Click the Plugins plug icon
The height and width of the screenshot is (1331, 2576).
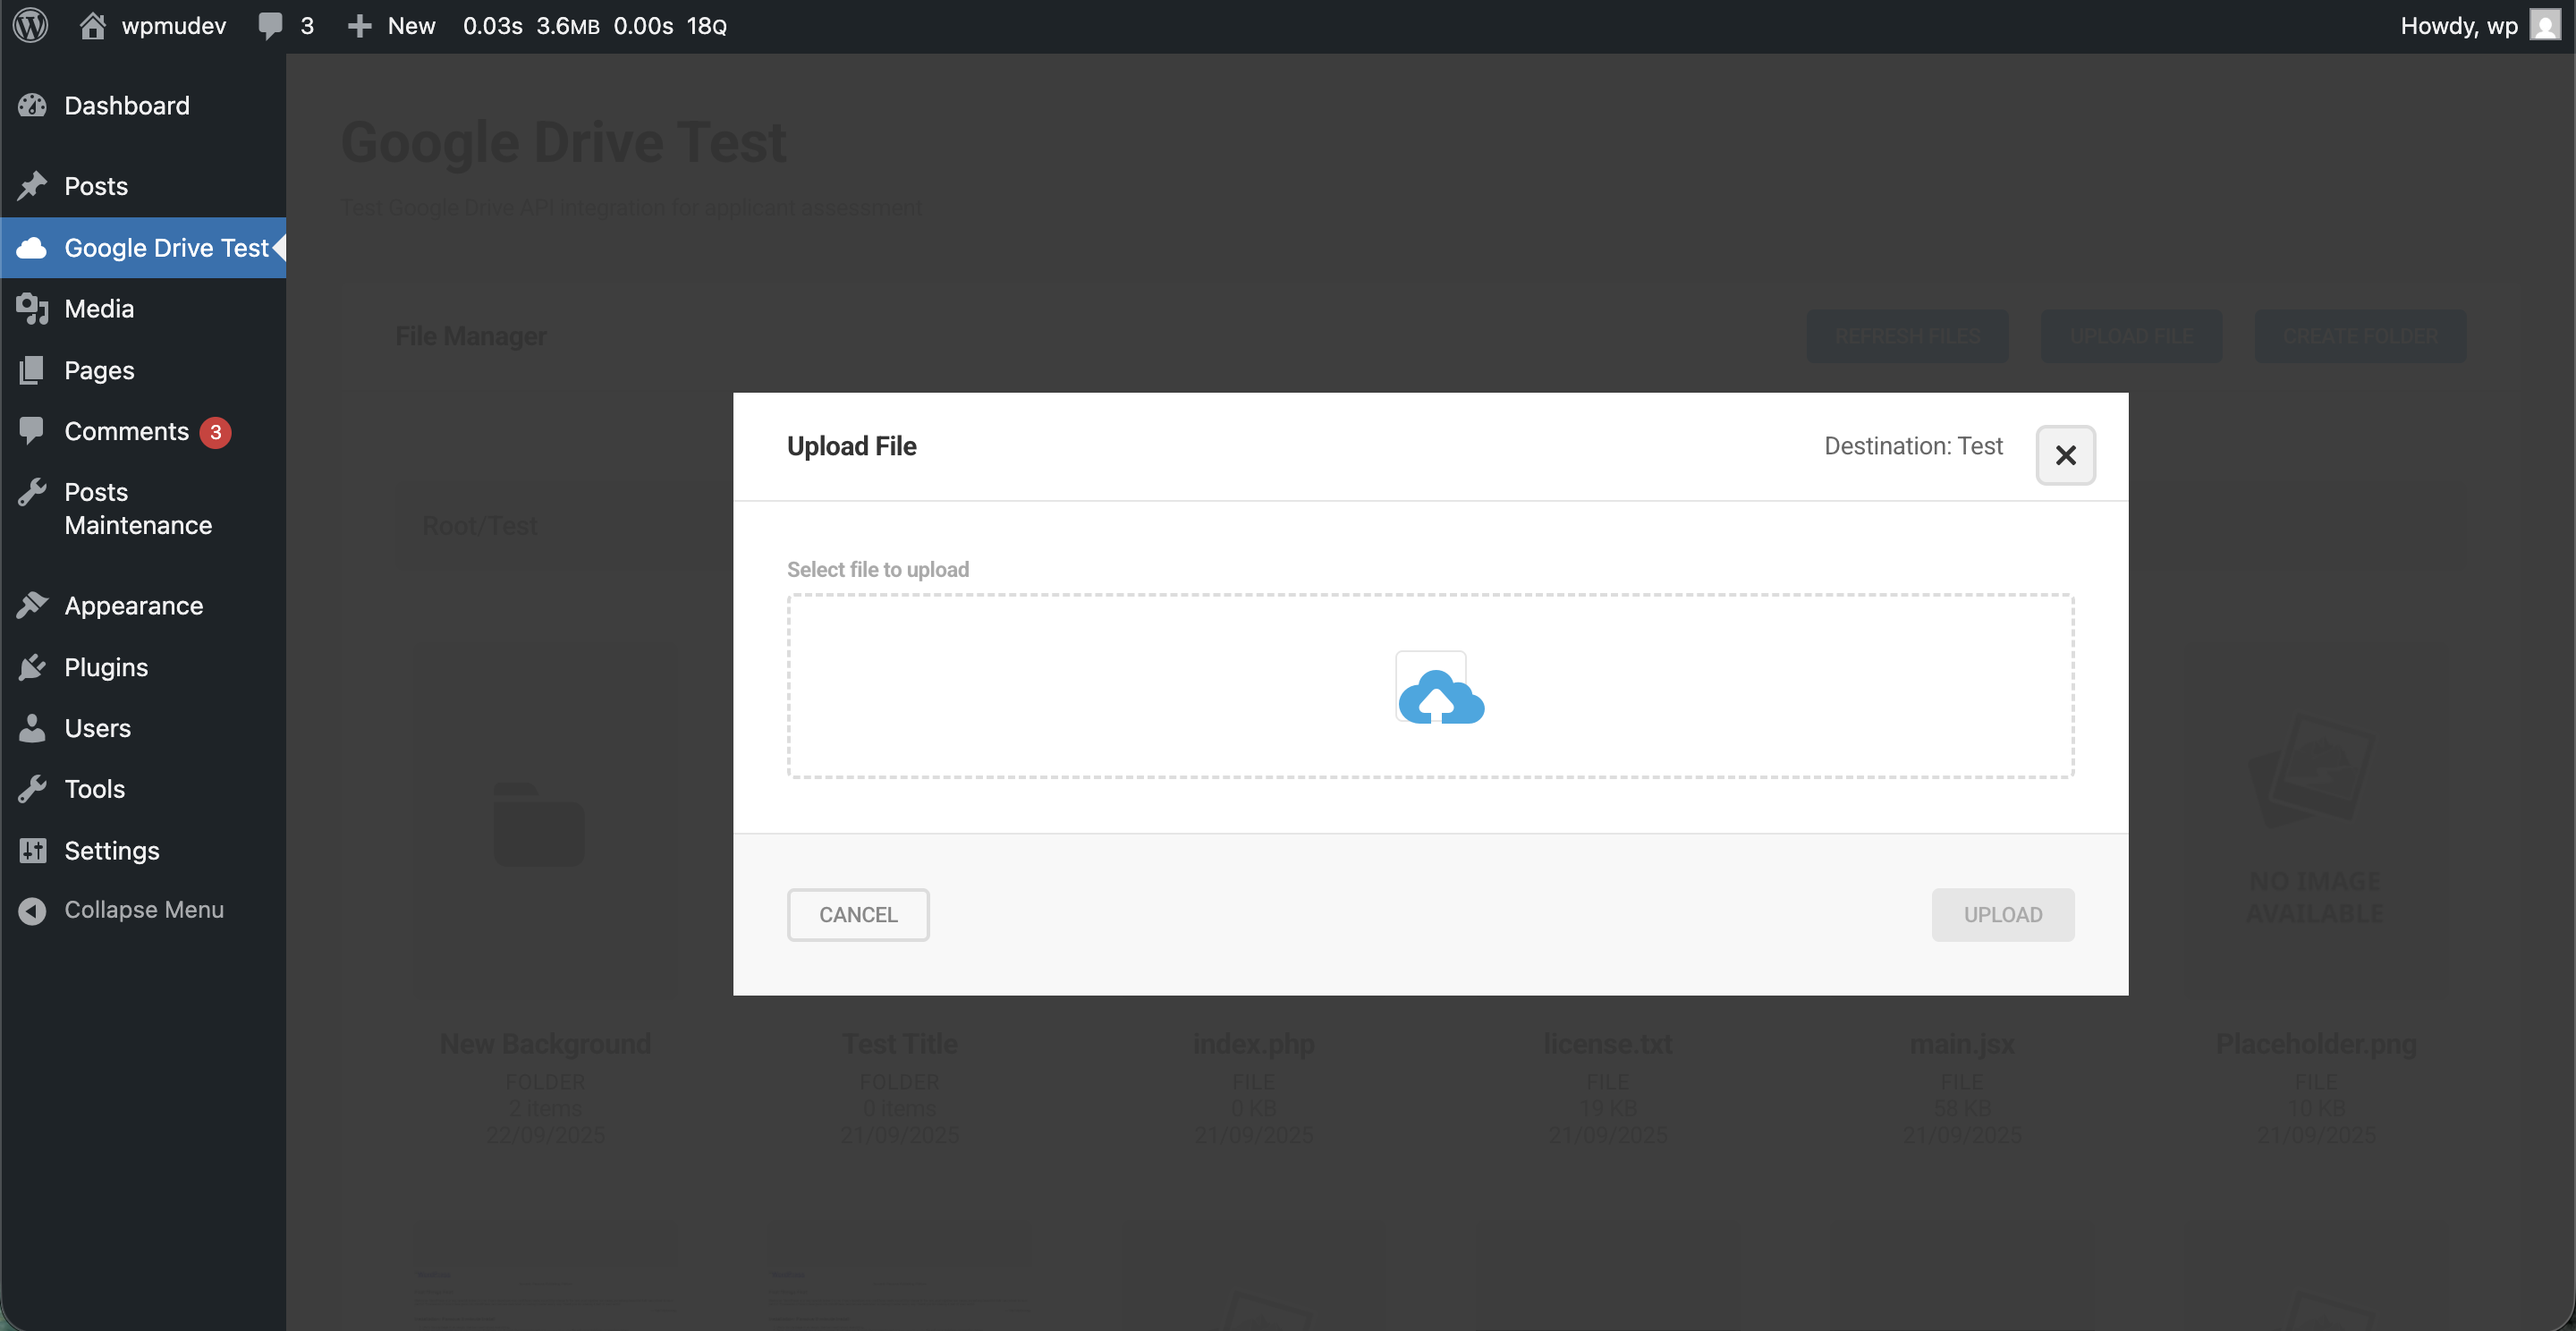[32, 666]
